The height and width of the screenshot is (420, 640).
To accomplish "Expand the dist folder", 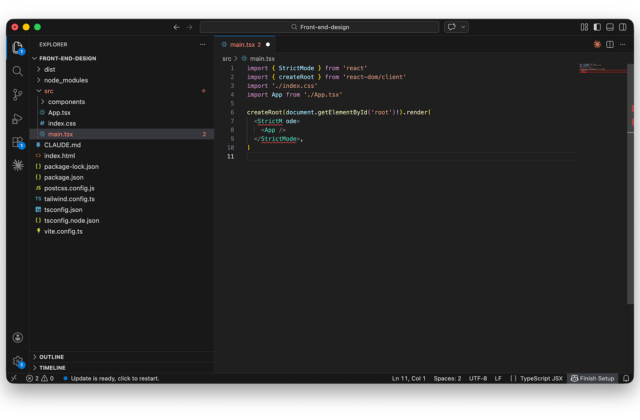I will tap(122, 69).
